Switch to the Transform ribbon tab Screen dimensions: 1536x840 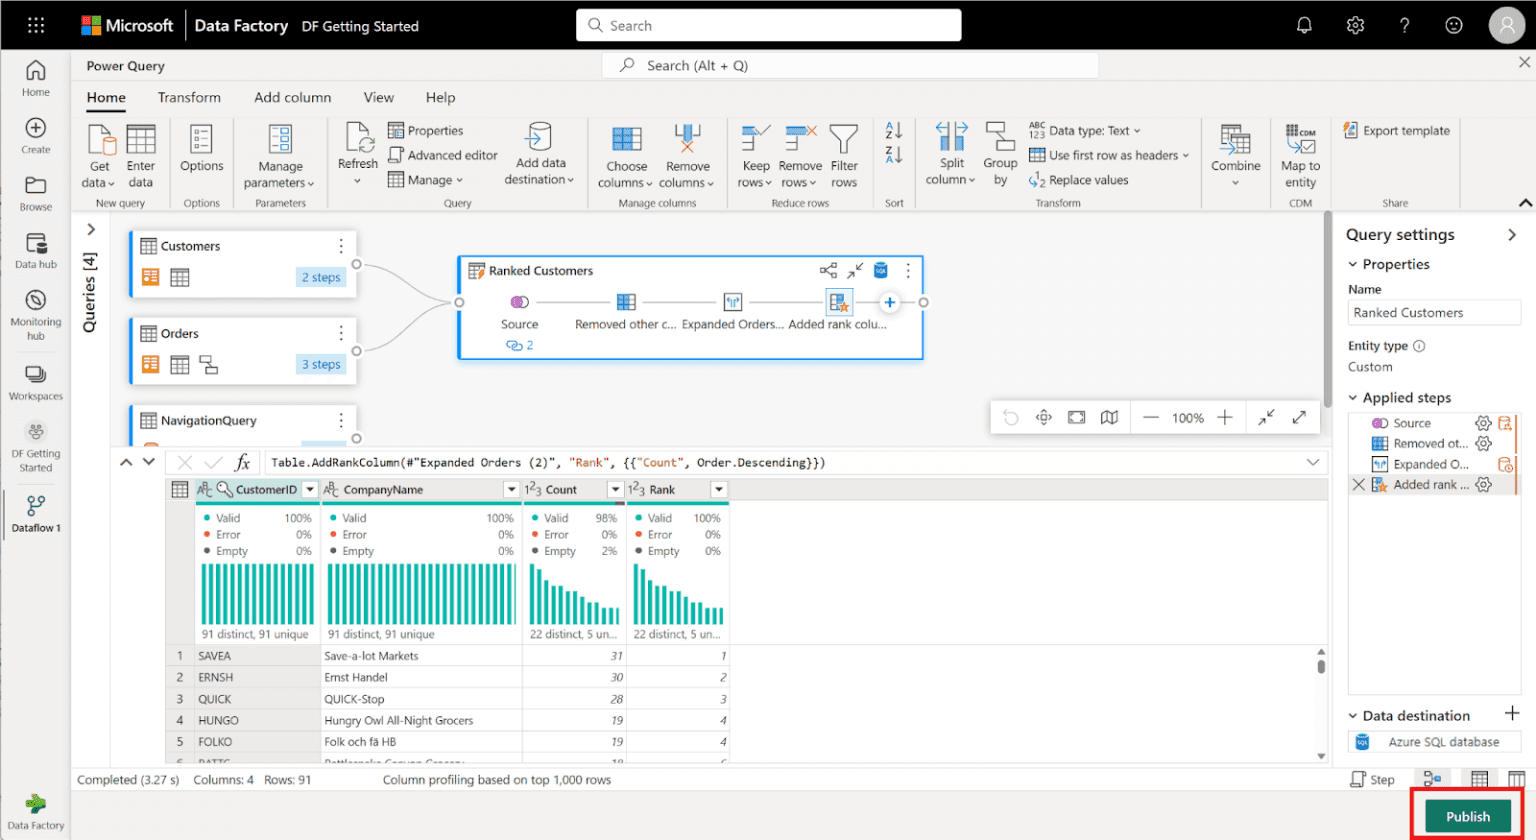click(189, 97)
